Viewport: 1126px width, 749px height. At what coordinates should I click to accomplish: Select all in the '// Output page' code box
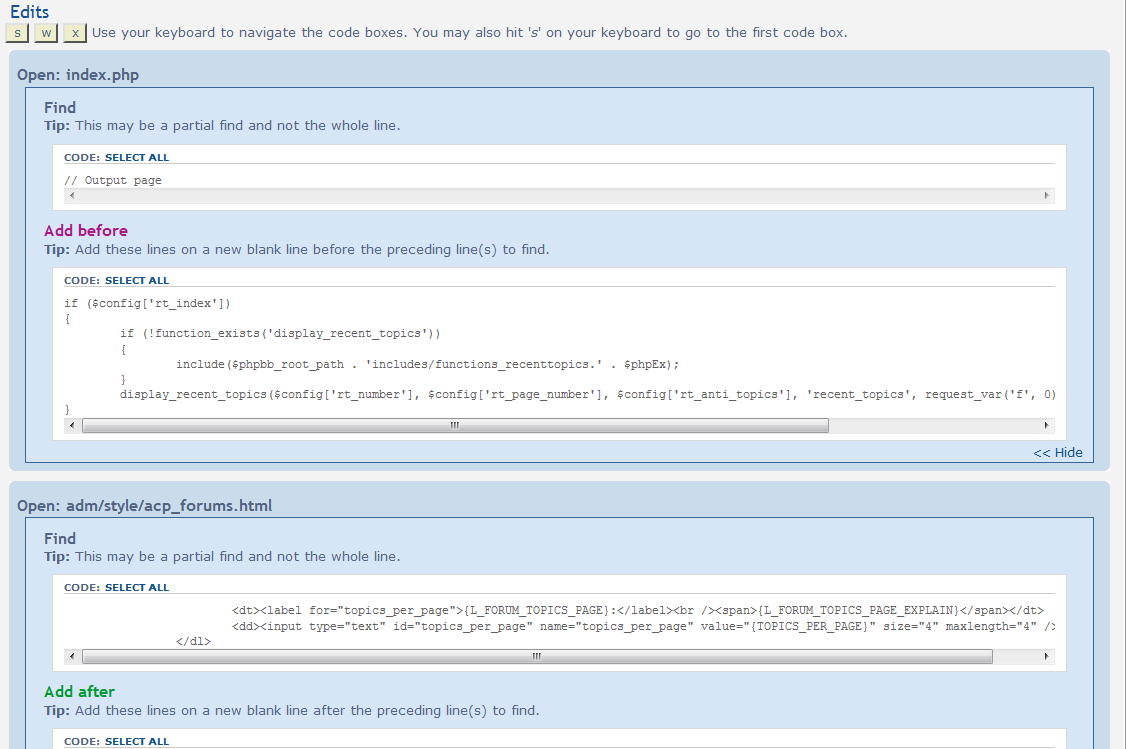(x=137, y=157)
